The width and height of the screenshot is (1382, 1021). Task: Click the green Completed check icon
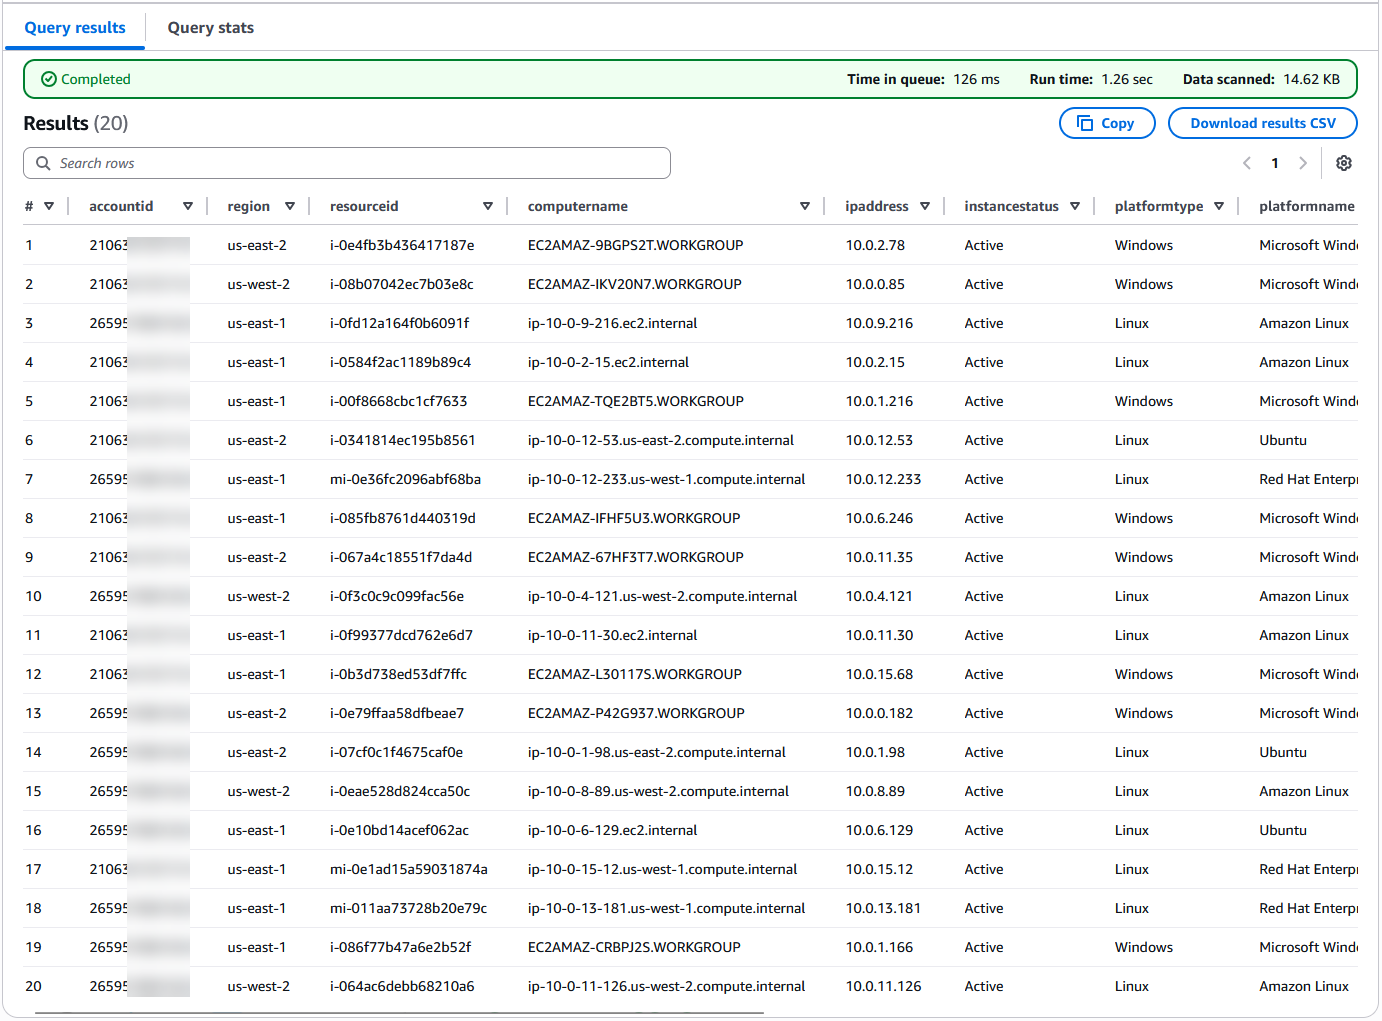[x=48, y=79]
